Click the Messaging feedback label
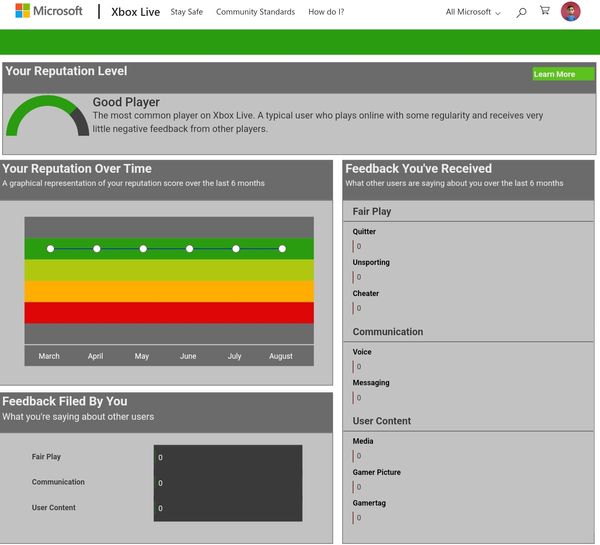Screen dimensions: 600x545 click(x=371, y=382)
